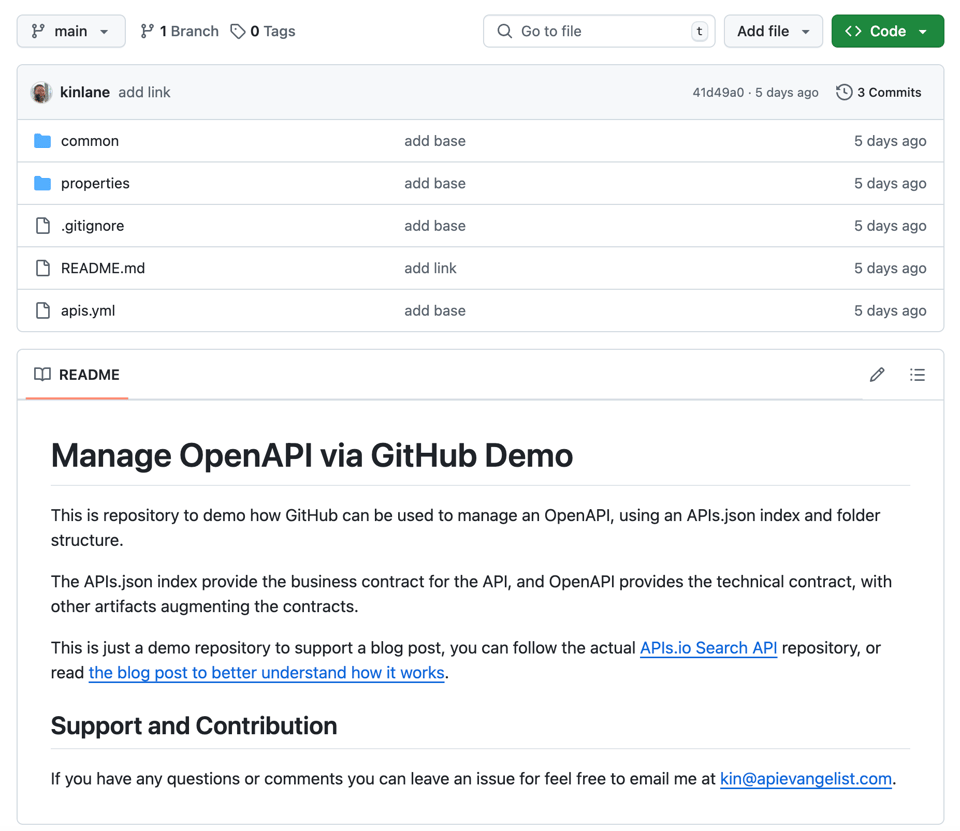Click kinlane's avatar image
The image size is (960, 831).
tap(41, 92)
